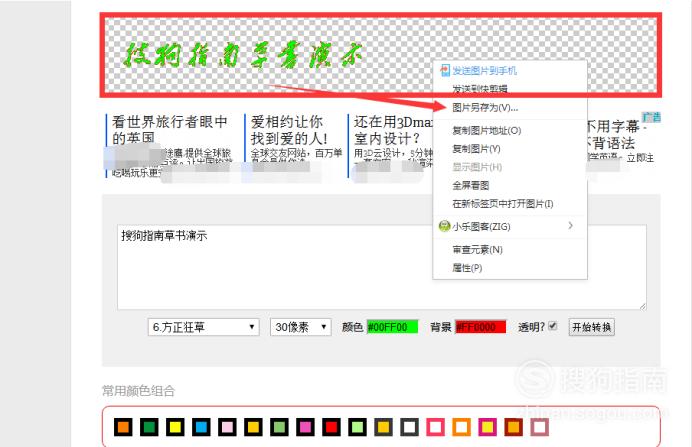Click the 开始转换 button

click(591, 327)
